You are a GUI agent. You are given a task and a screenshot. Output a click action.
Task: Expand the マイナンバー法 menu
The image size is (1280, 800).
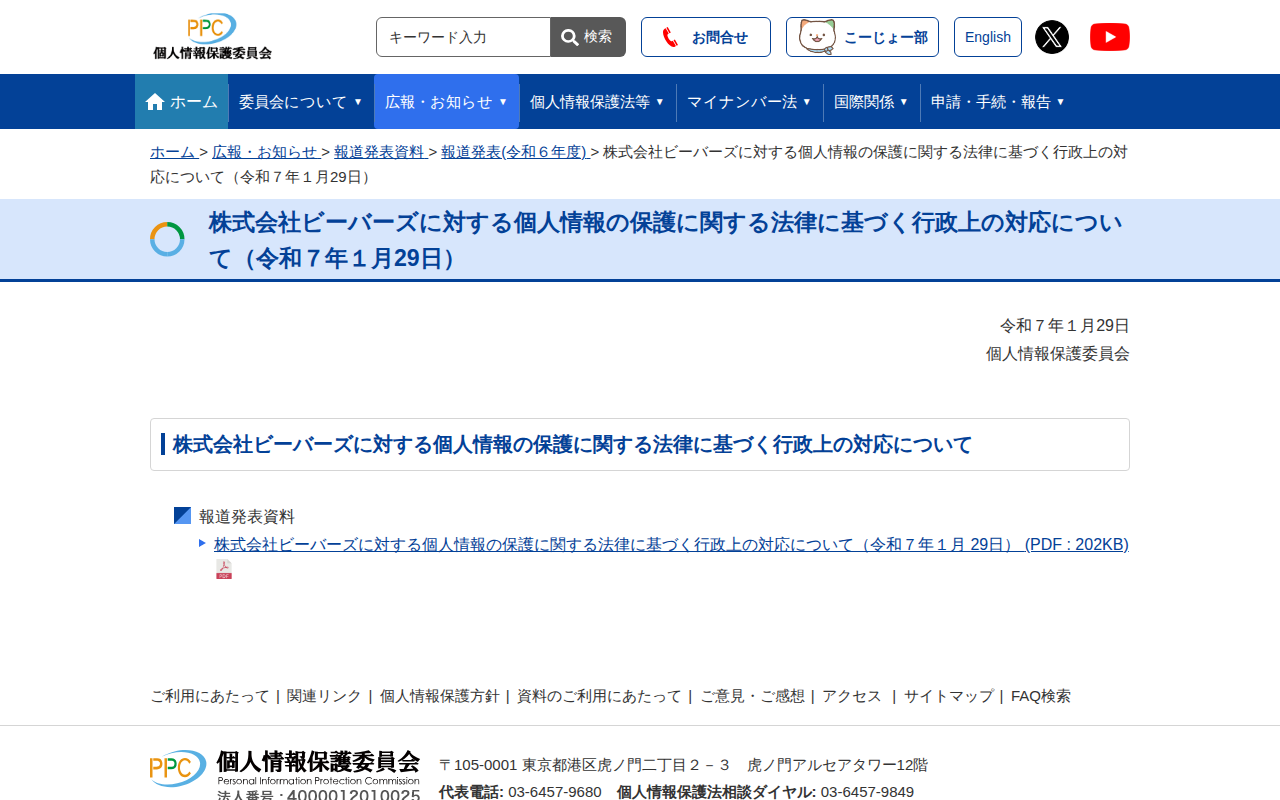(x=750, y=102)
